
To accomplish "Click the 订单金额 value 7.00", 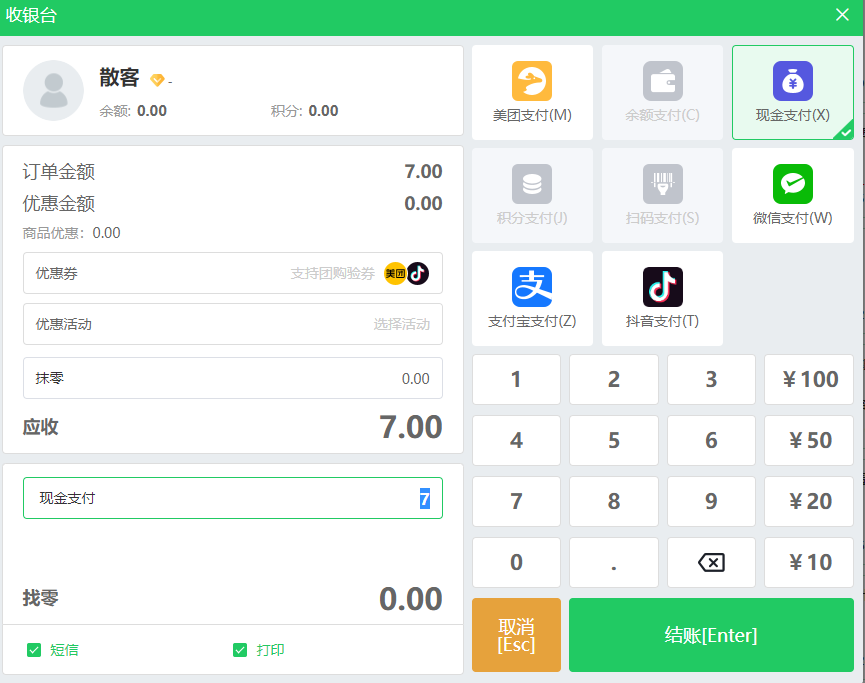I will [423, 172].
